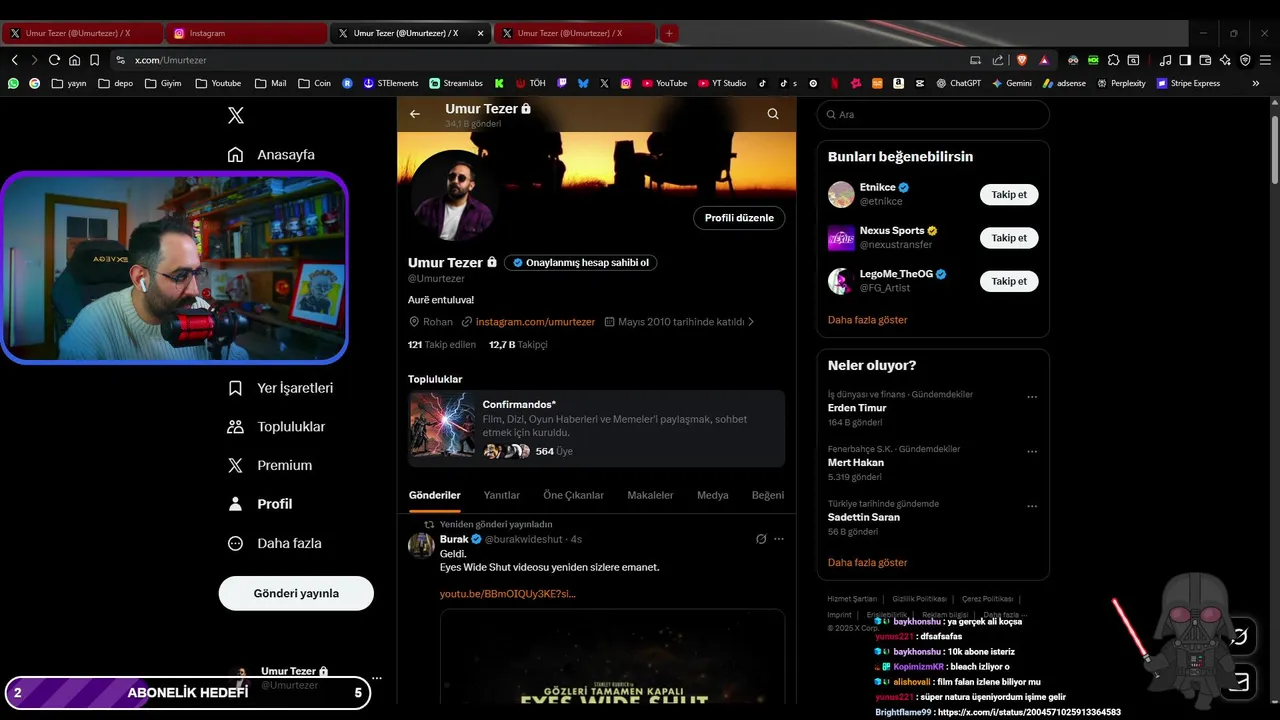Select the Gönderiler profile tab
The image size is (1280, 720).
[x=434, y=495]
